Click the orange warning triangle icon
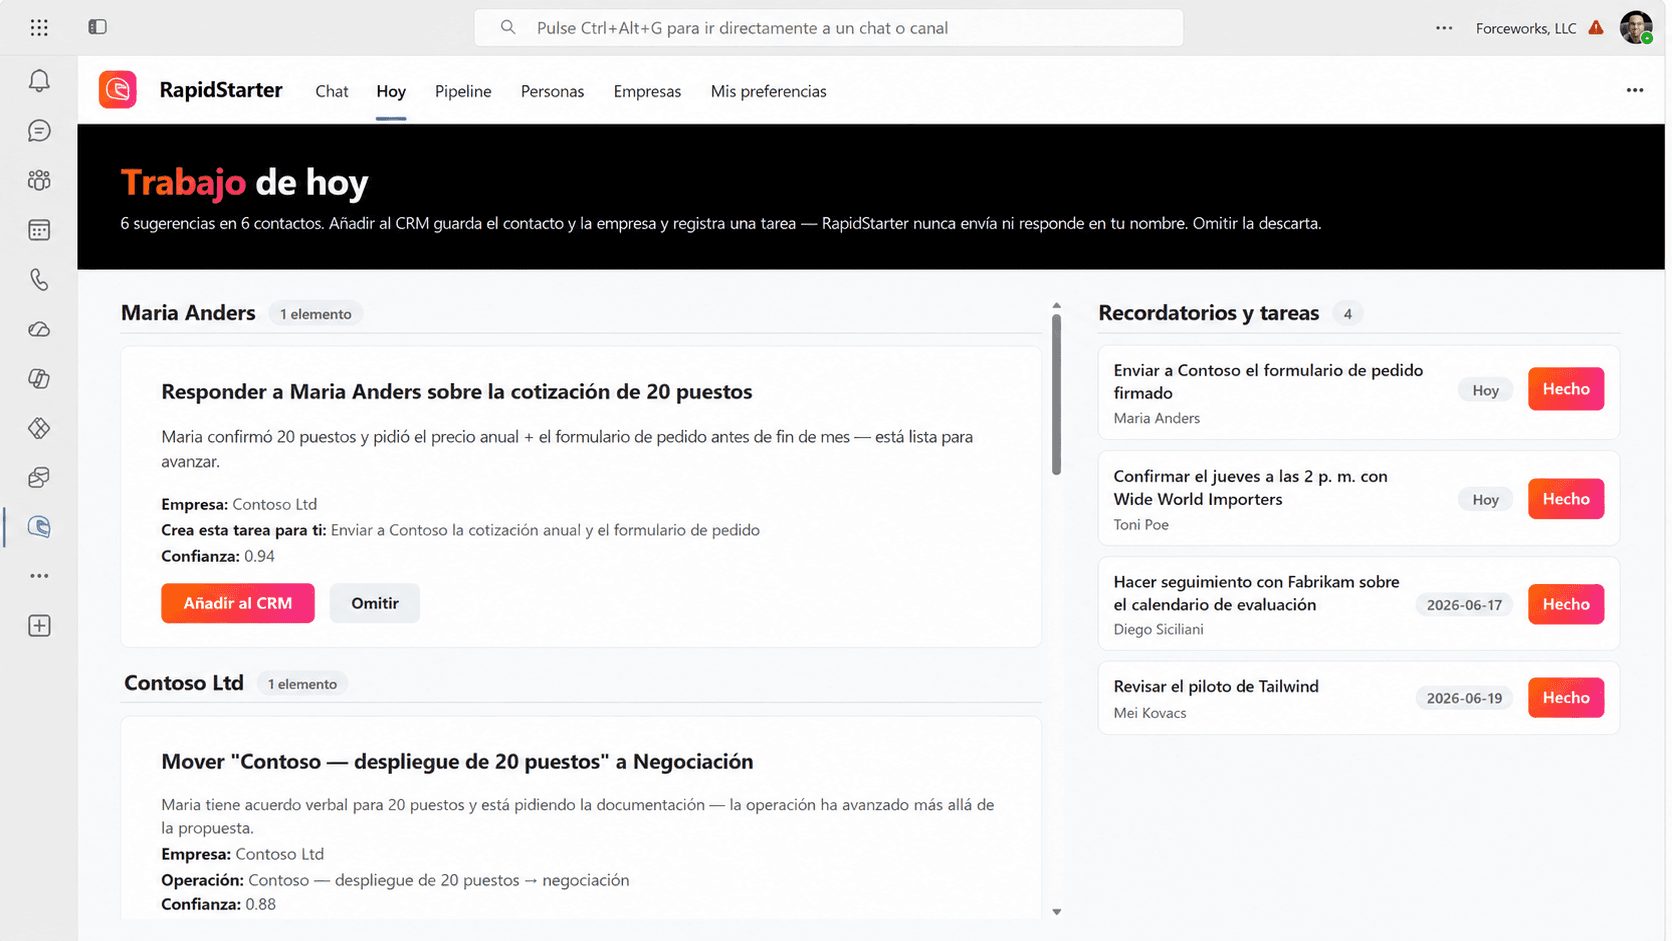 point(1596,28)
